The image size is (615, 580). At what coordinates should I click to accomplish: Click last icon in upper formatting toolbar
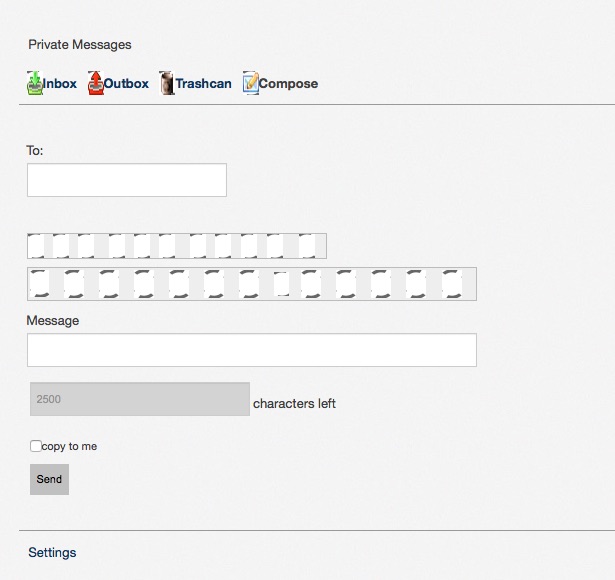307,246
